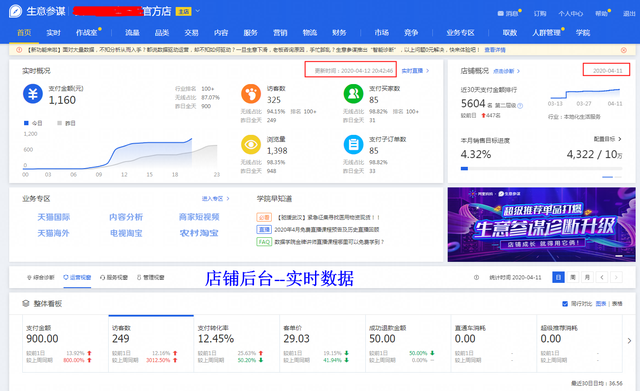This screenshot has width=640, height=391.
Task: Open the 财务 nav tab
Action: coord(339,33)
